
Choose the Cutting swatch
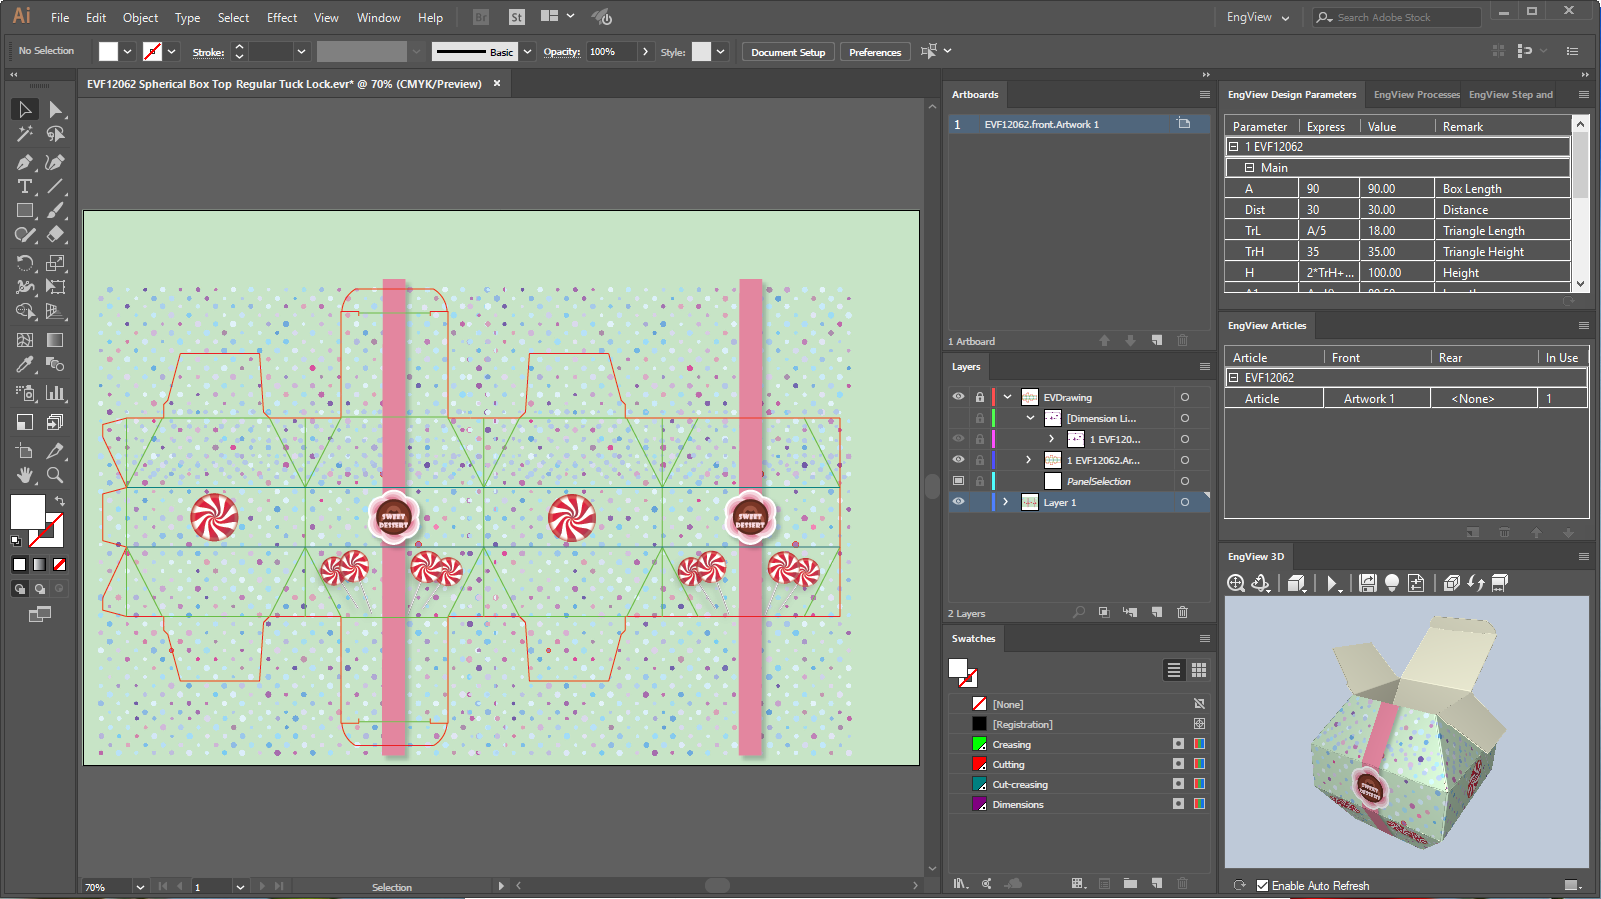1008,765
